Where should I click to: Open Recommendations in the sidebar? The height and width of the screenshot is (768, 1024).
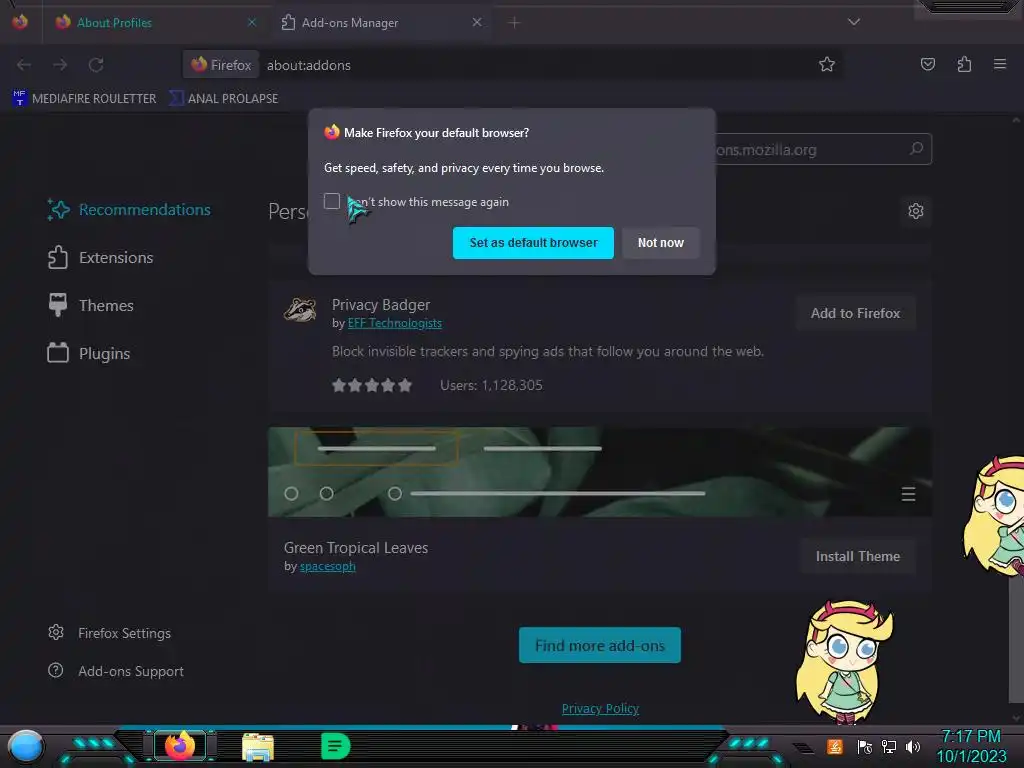click(x=129, y=210)
